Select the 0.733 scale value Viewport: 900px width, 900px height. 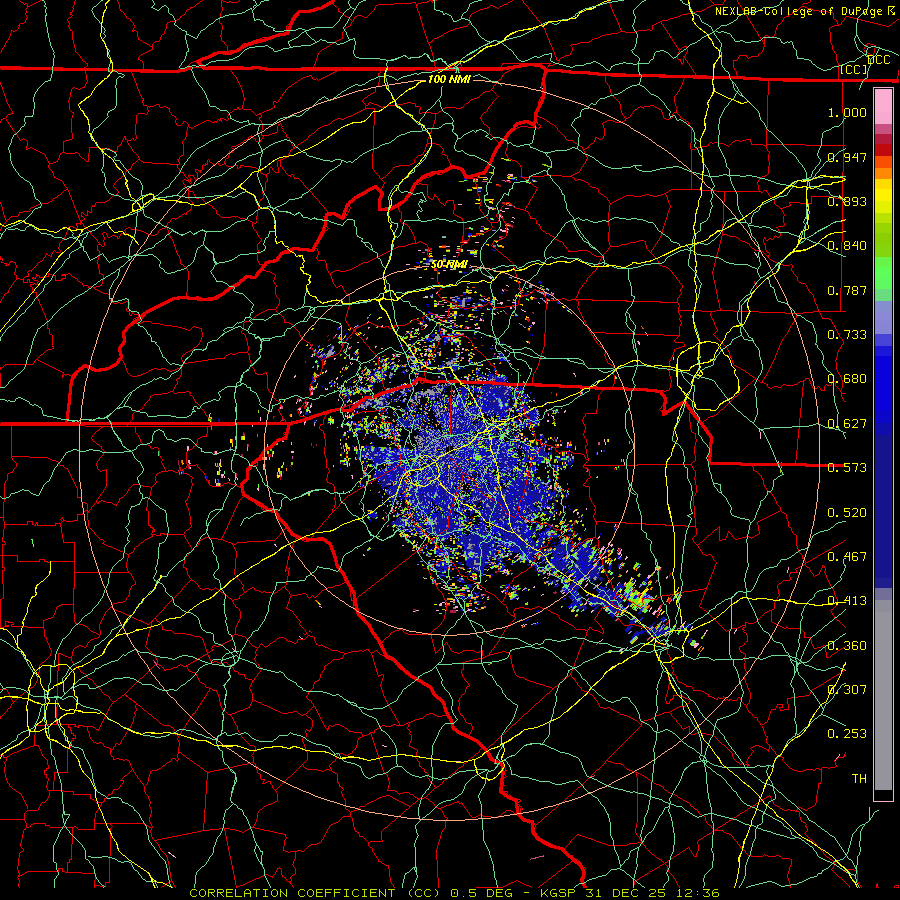[x=847, y=335]
